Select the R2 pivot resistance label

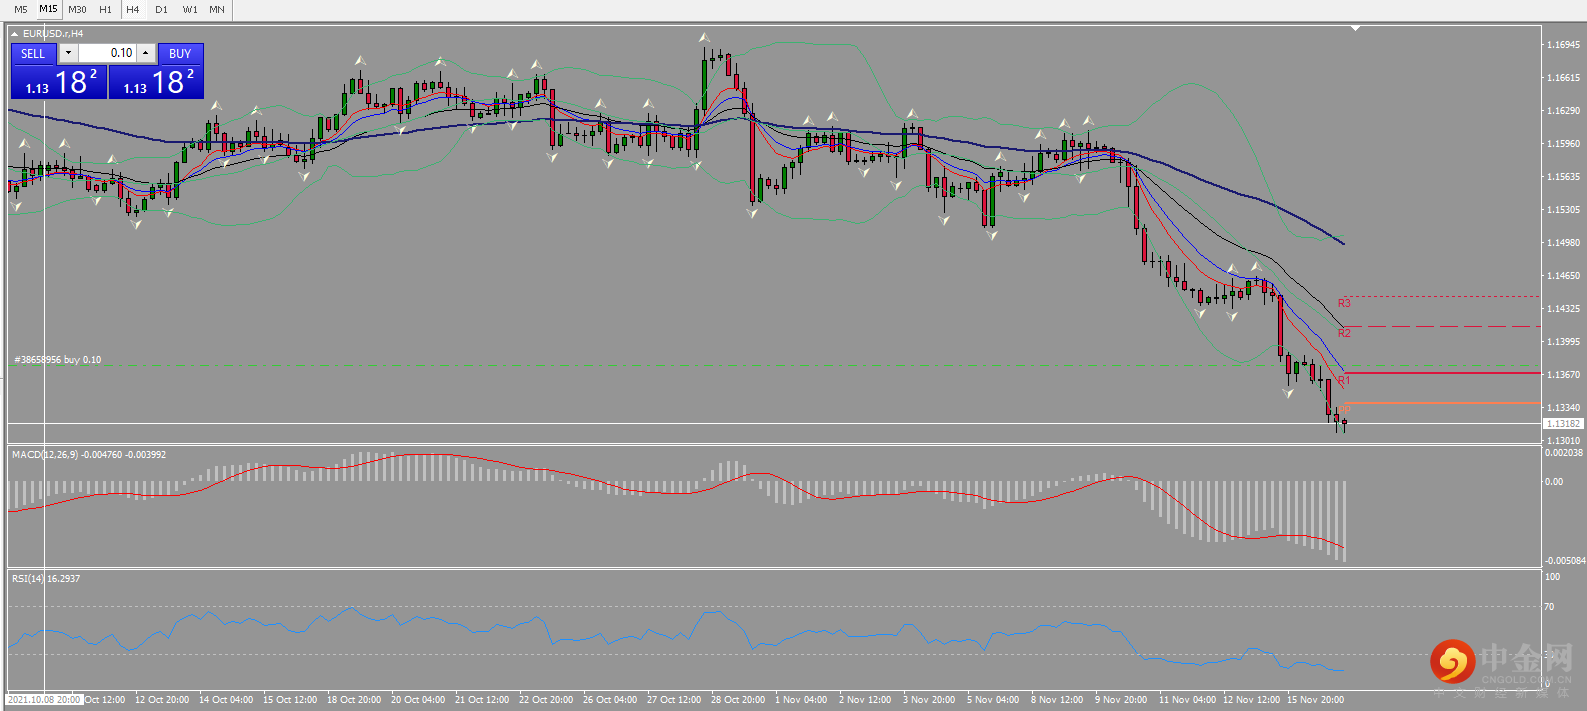(x=1344, y=333)
